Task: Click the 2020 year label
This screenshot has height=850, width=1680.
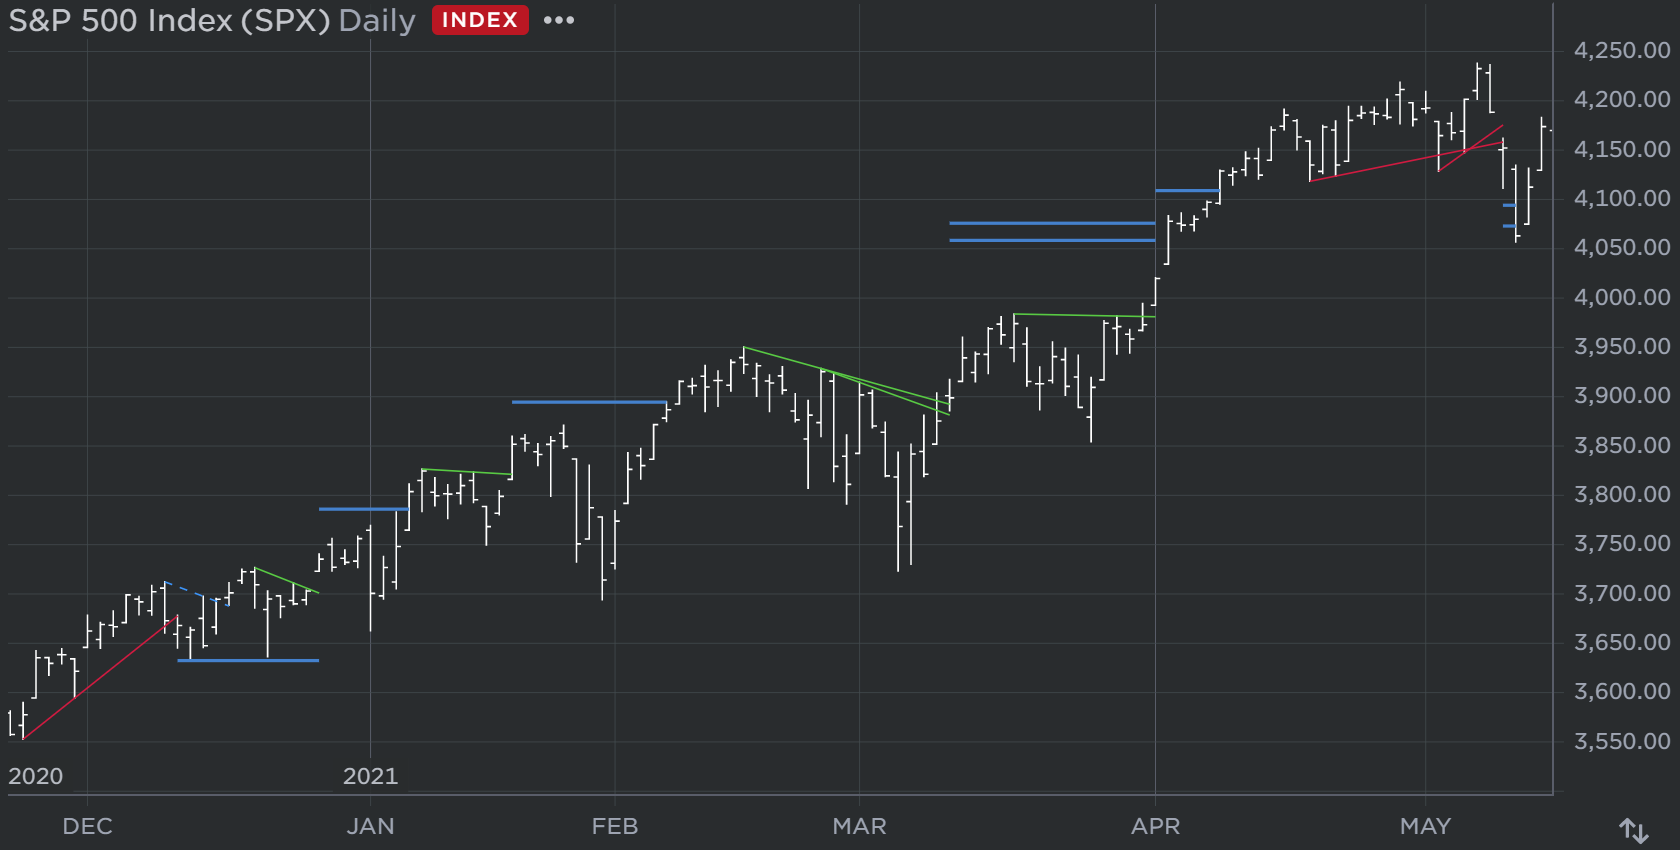Action: pyautogui.click(x=36, y=776)
